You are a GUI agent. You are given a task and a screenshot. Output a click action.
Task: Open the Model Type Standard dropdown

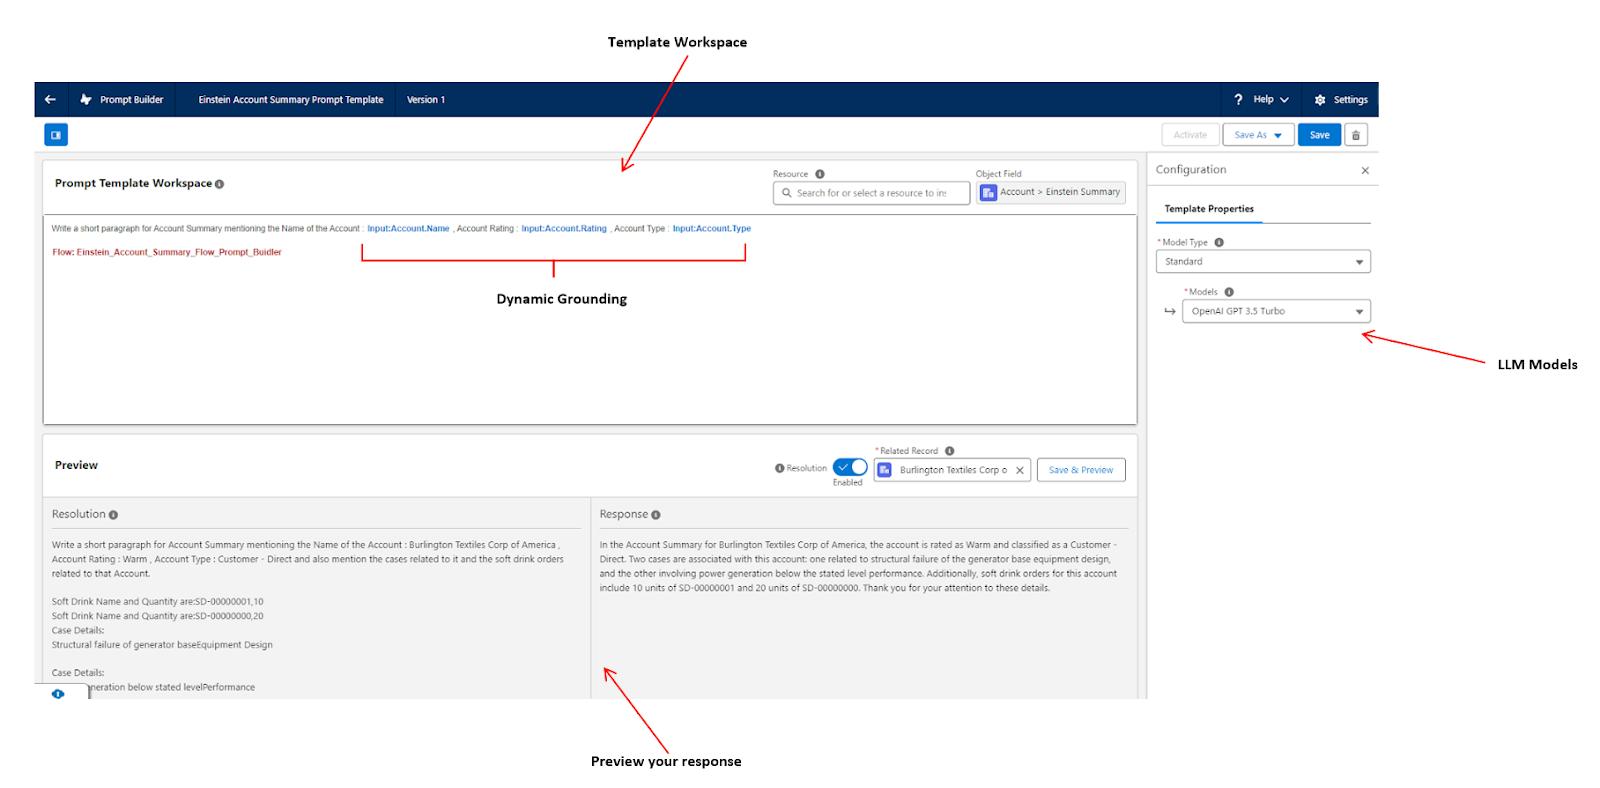(1262, 262)
